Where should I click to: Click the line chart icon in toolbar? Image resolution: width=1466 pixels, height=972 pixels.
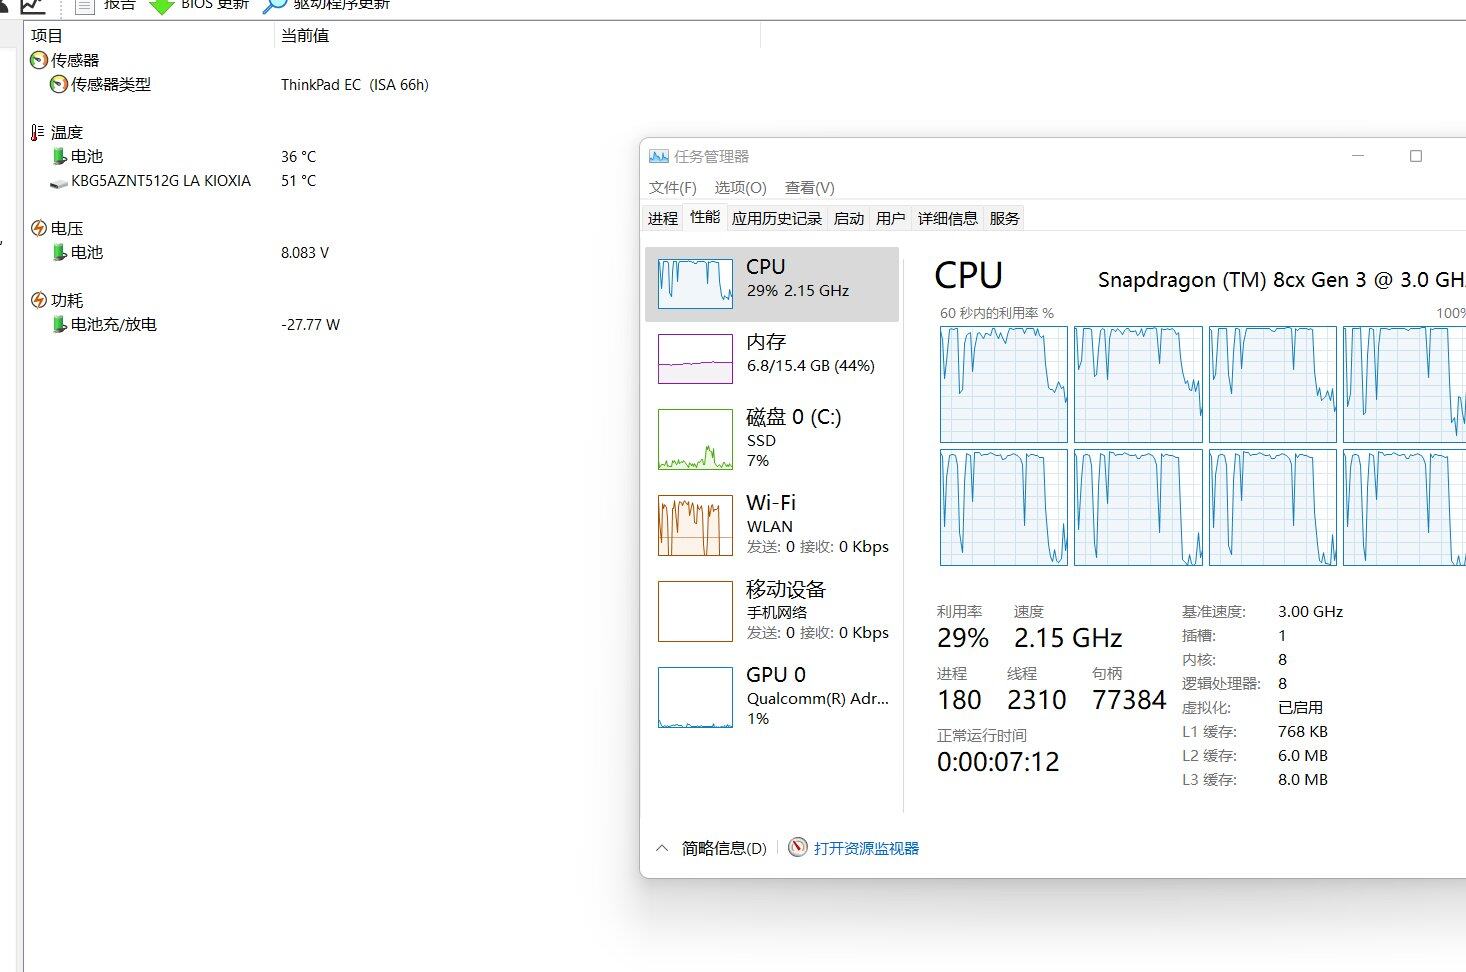[33, 5]
